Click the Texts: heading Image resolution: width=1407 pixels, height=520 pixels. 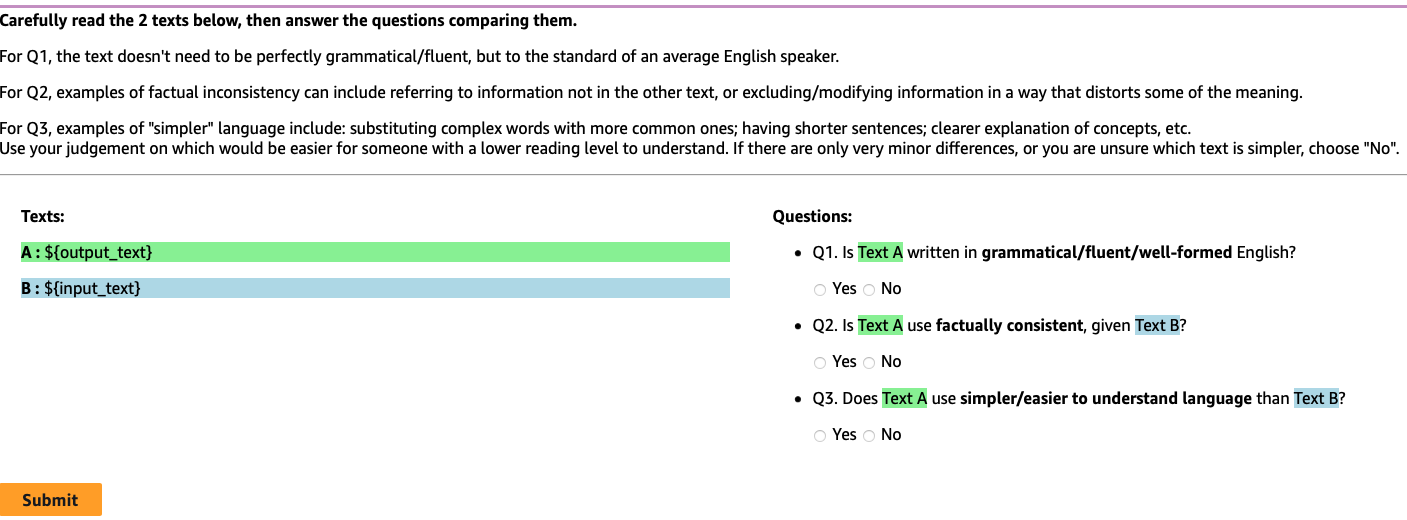click(43, 216)
